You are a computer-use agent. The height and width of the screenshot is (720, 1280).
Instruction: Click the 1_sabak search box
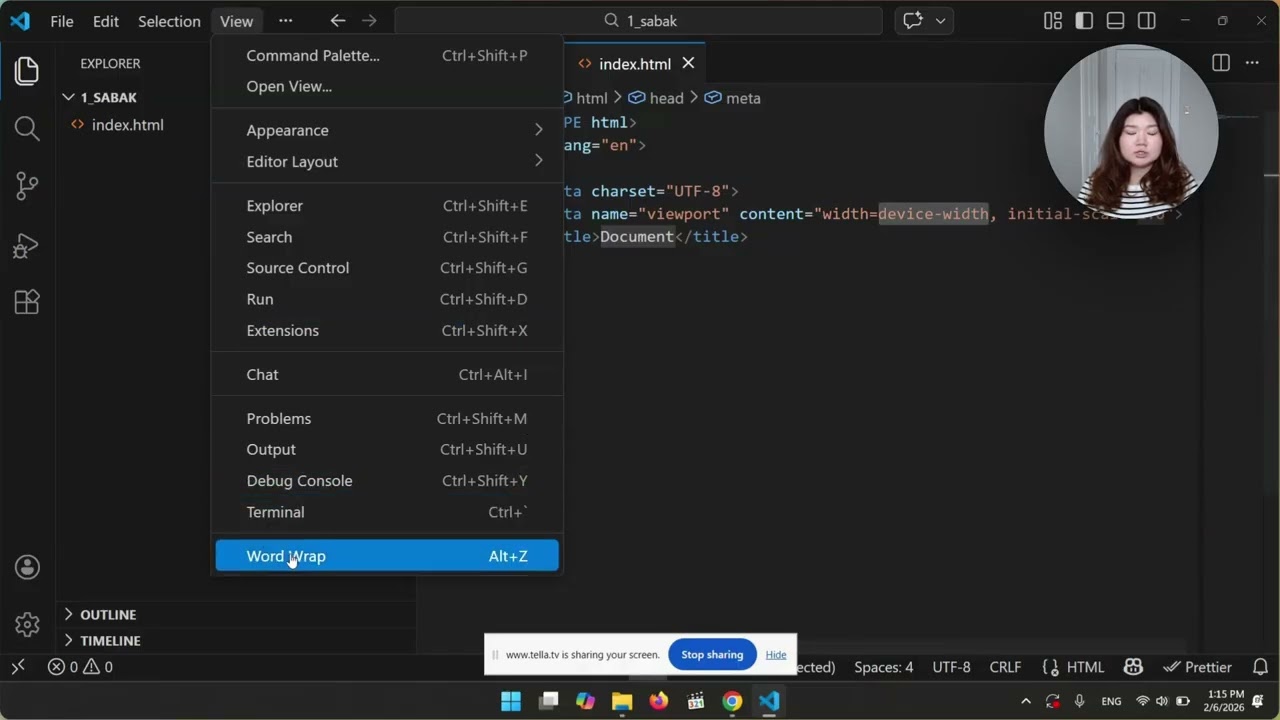[639, 21]
